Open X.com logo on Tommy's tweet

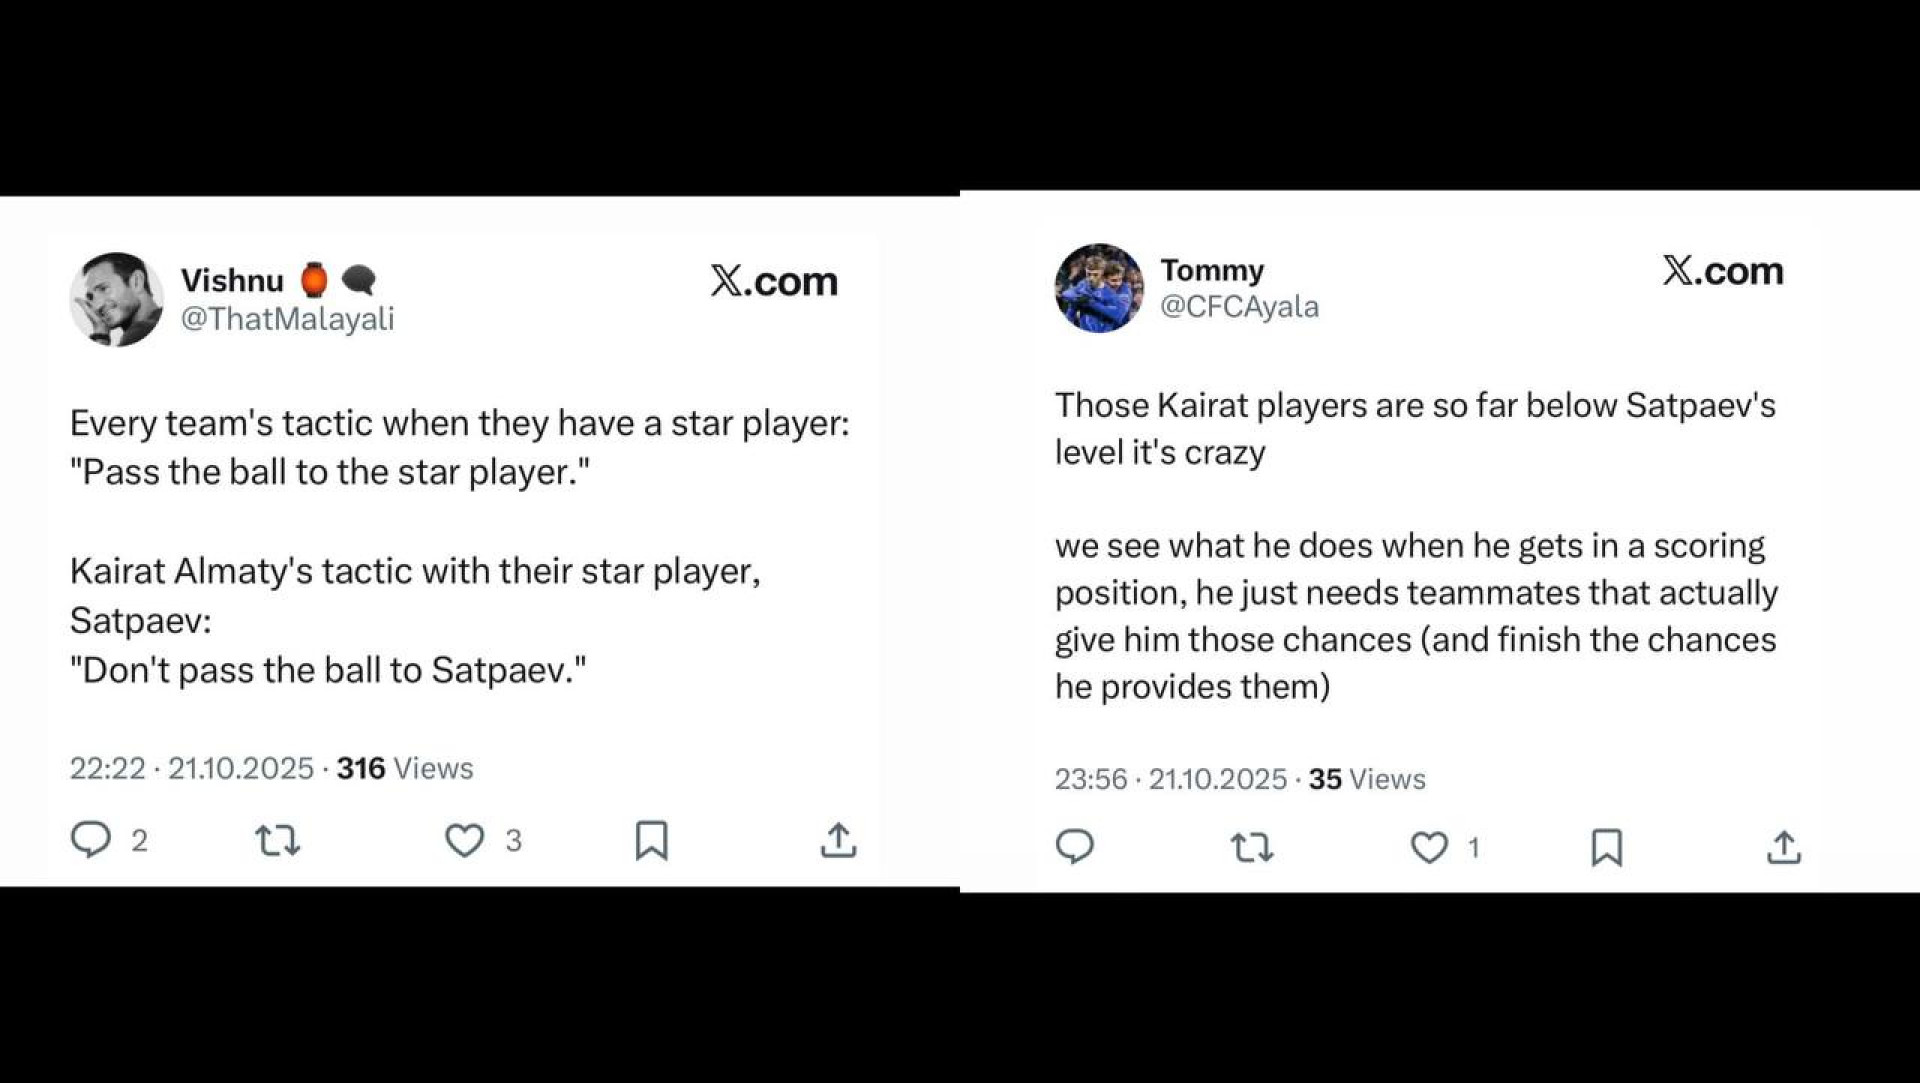pyautogui.click(x=1722, y=271)
